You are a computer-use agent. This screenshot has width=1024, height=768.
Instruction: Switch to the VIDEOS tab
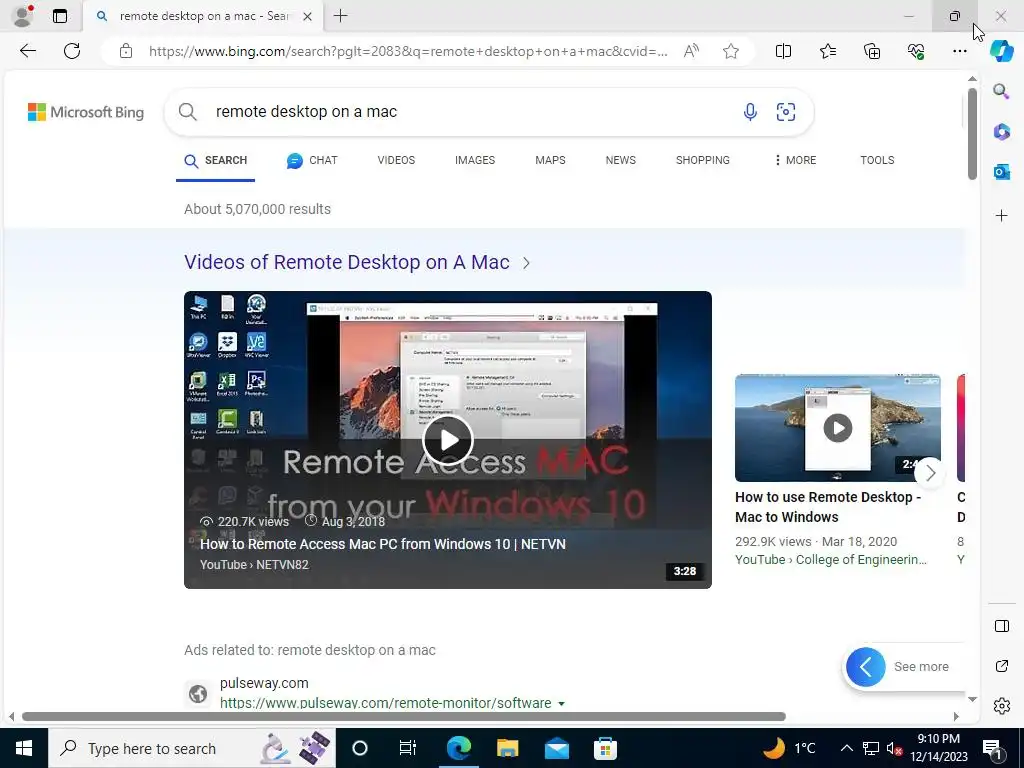coord(396,160)
